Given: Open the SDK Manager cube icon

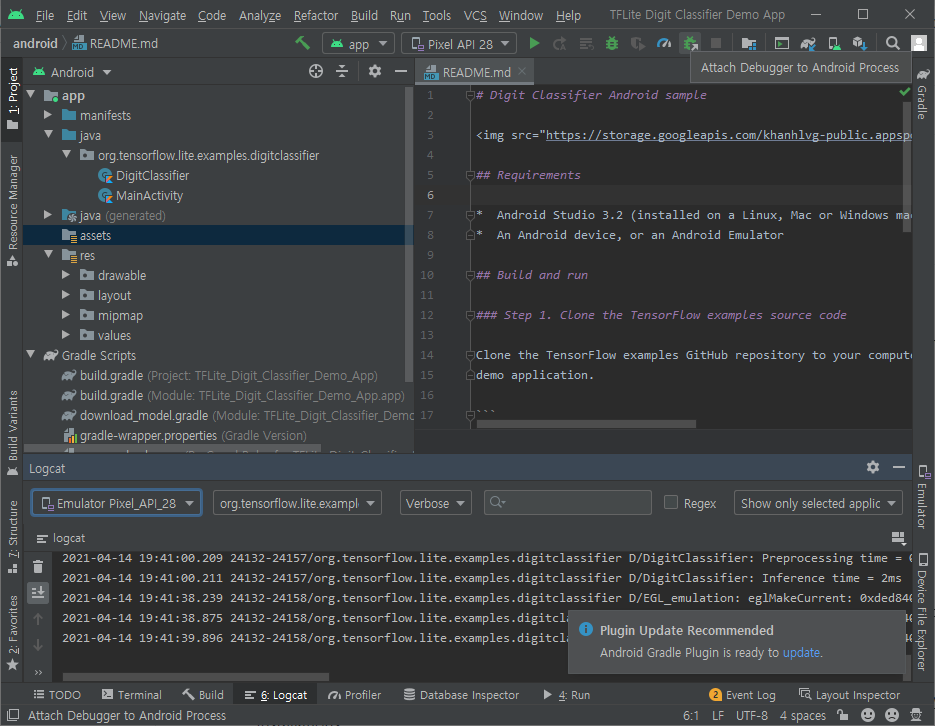Looking at the screenshot, I should [859, 44].
